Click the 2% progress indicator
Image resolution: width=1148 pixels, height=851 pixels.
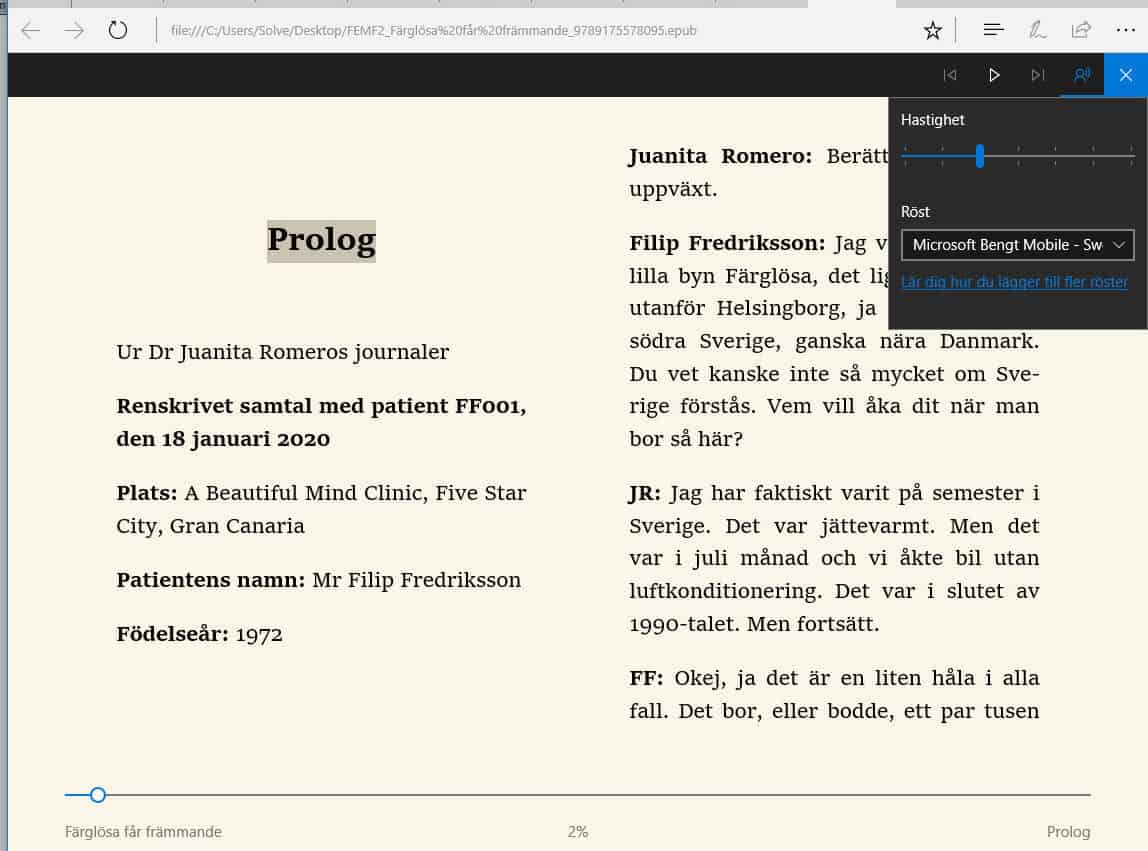point(578,832)
